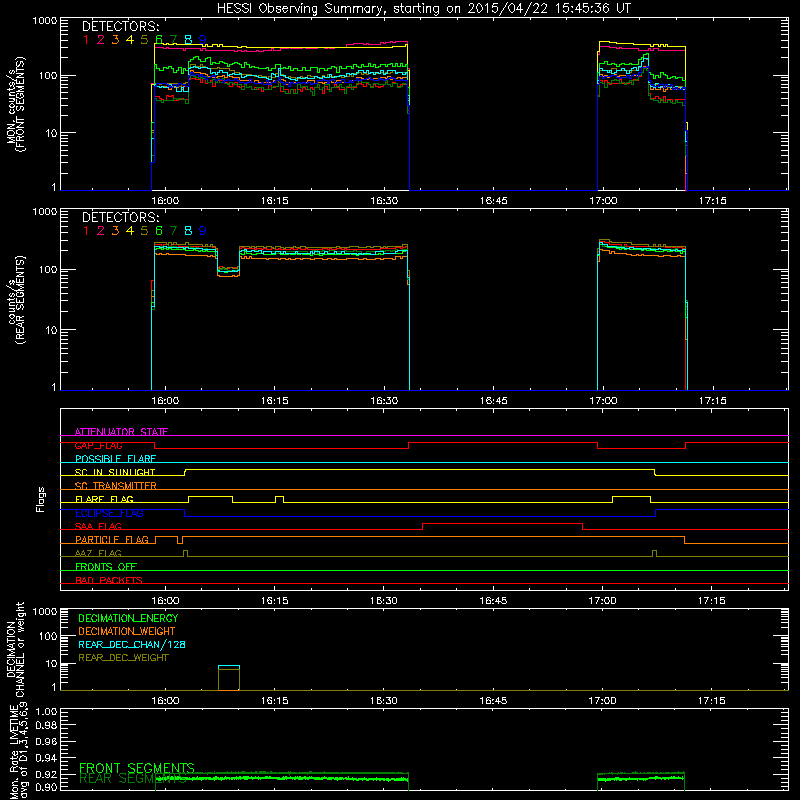Click the 17:00 tick label under the Flags plot
Screen dimensions: 800x800
[603, 601]
